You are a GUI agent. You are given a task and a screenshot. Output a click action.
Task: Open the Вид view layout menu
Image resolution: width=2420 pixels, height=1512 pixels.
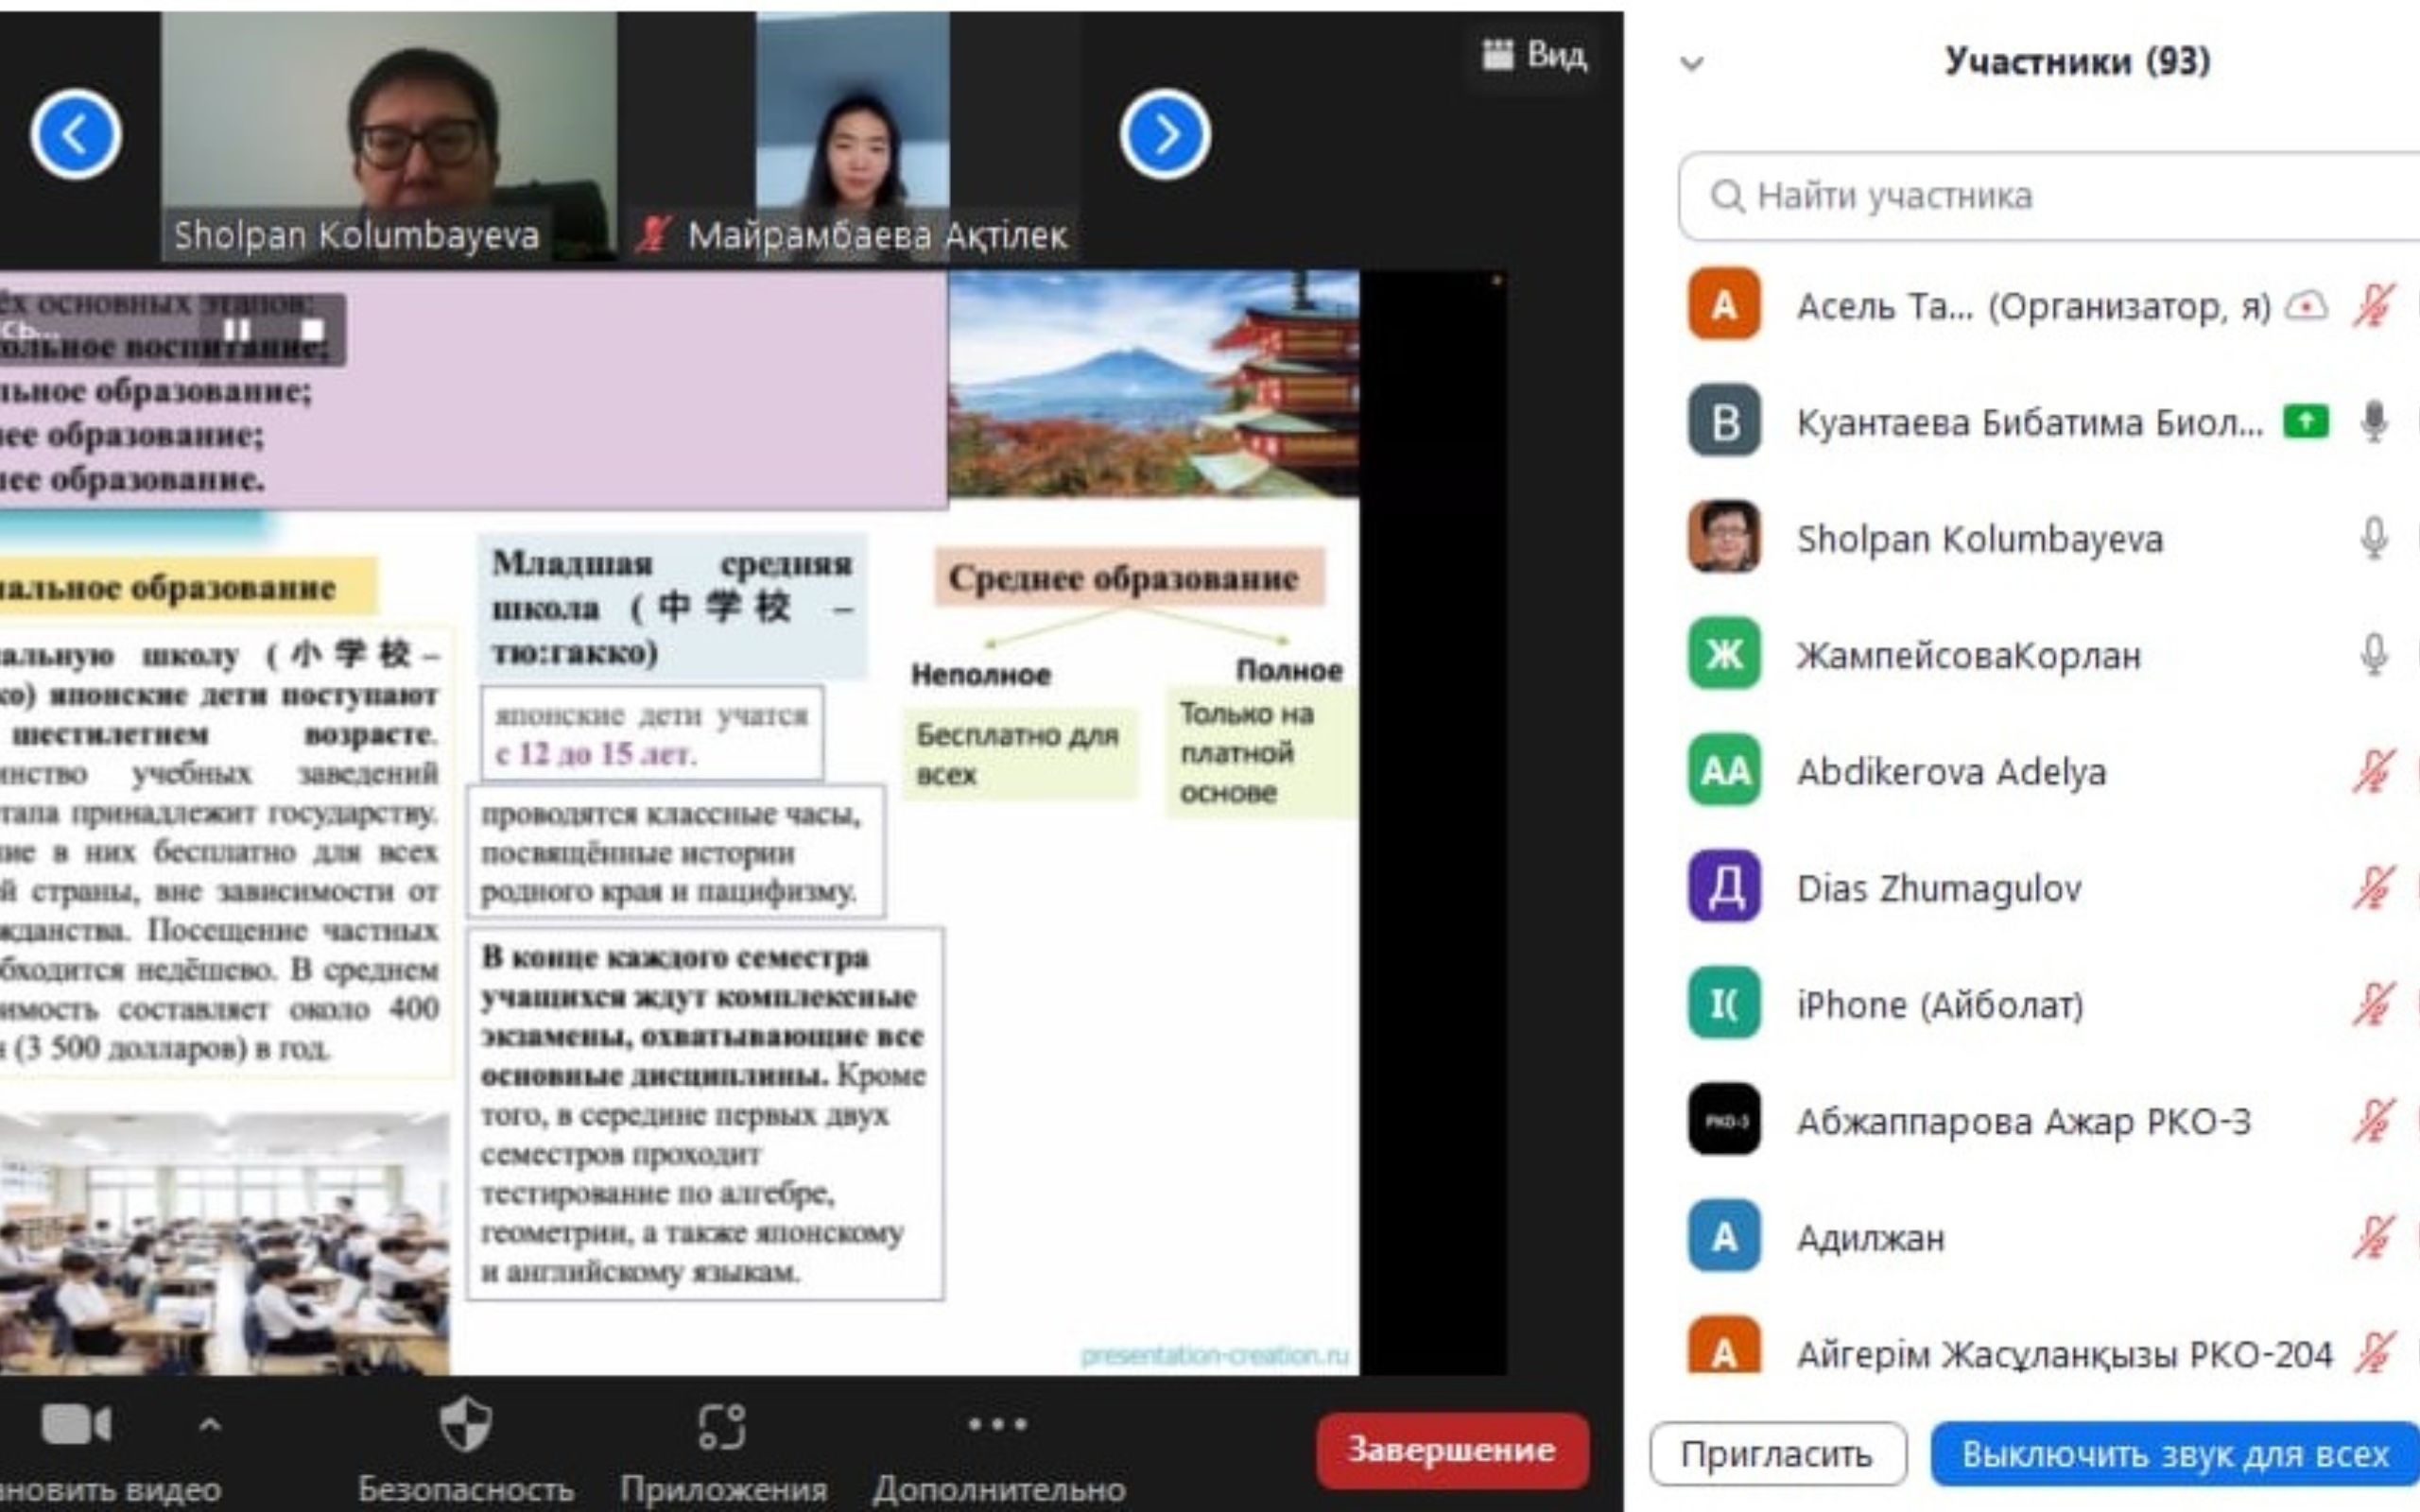click(x=1534, y=55)
